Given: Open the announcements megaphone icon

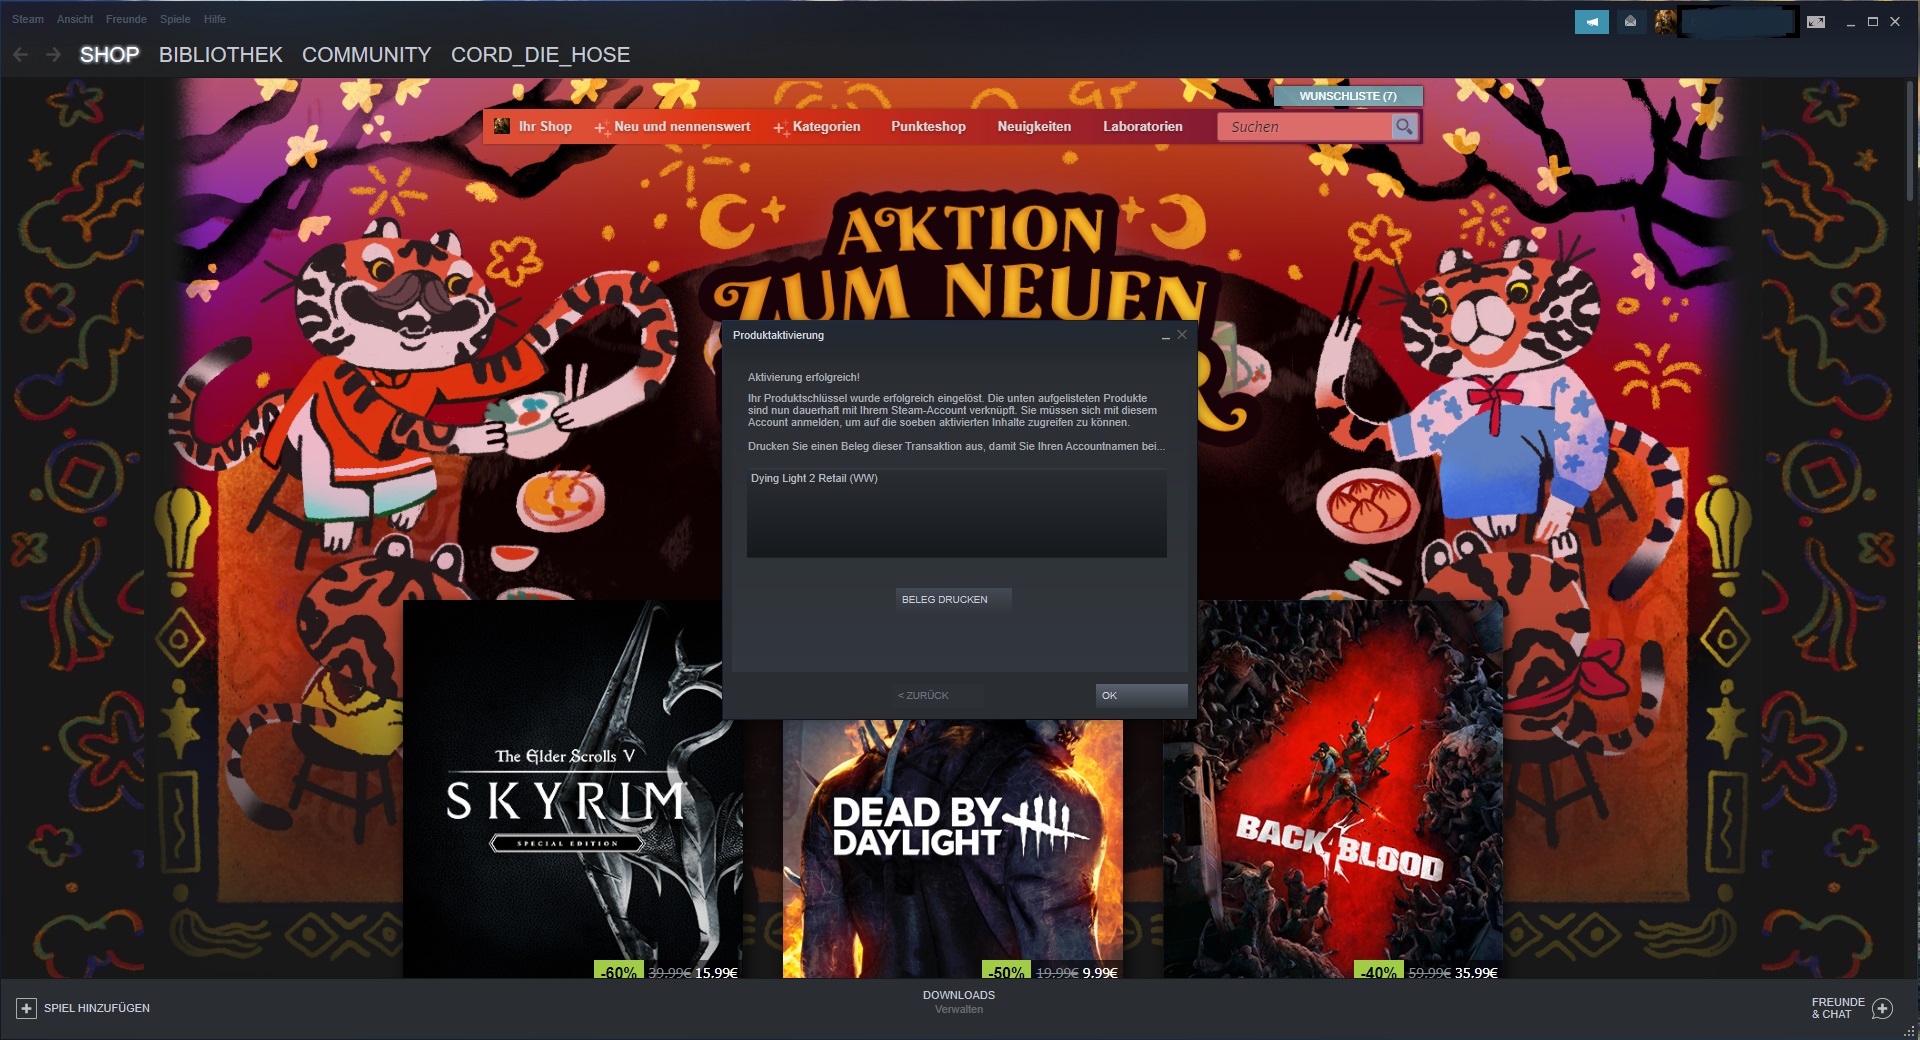Looking at the screenshot, I should (x=1591, y=21).
